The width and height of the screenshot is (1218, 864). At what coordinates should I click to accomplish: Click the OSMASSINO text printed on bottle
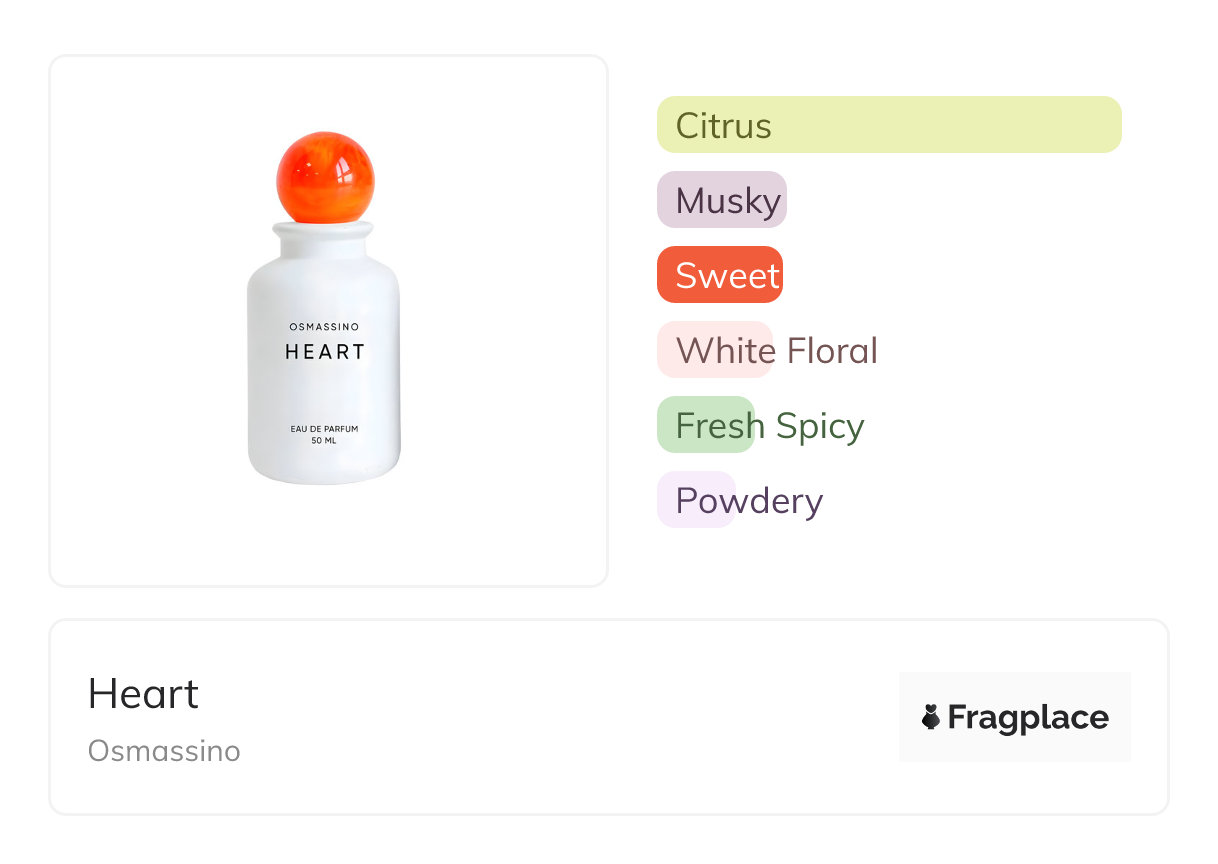324,327
